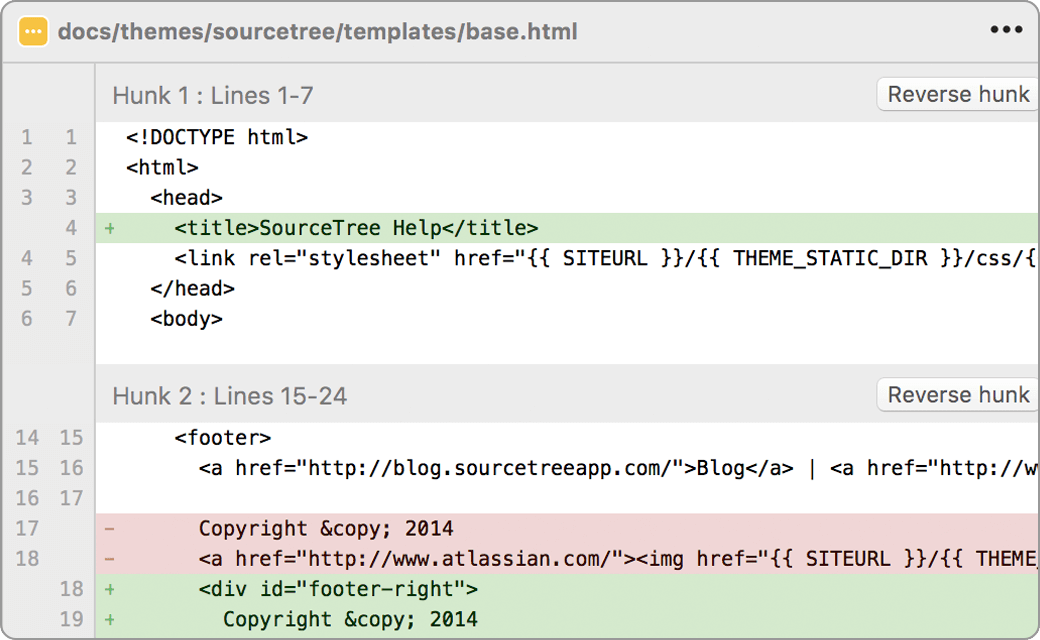Click line number 14 in the left gutter
This screenshot has height=640, width=1040.
tap(27, 437)
